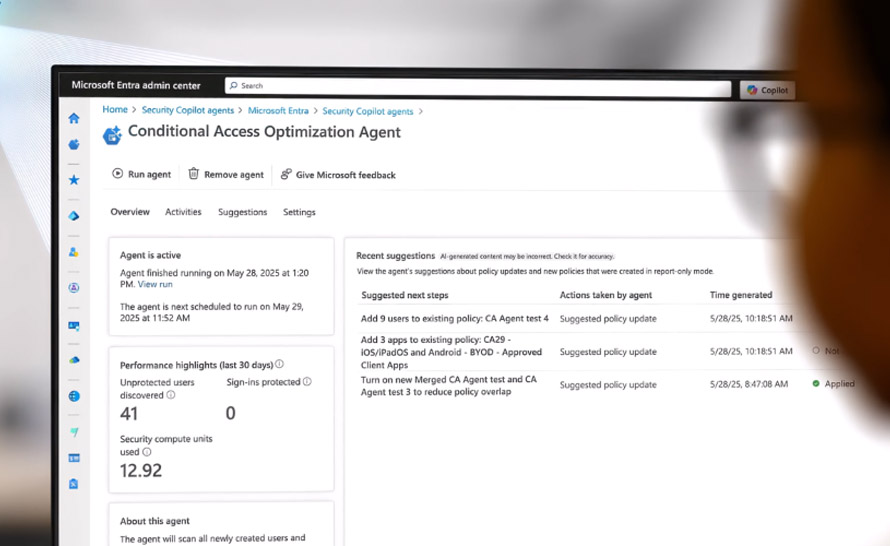The image size is (890, 546).
Task: Click the play icon of Run agent
Action: tap(117, 174)
